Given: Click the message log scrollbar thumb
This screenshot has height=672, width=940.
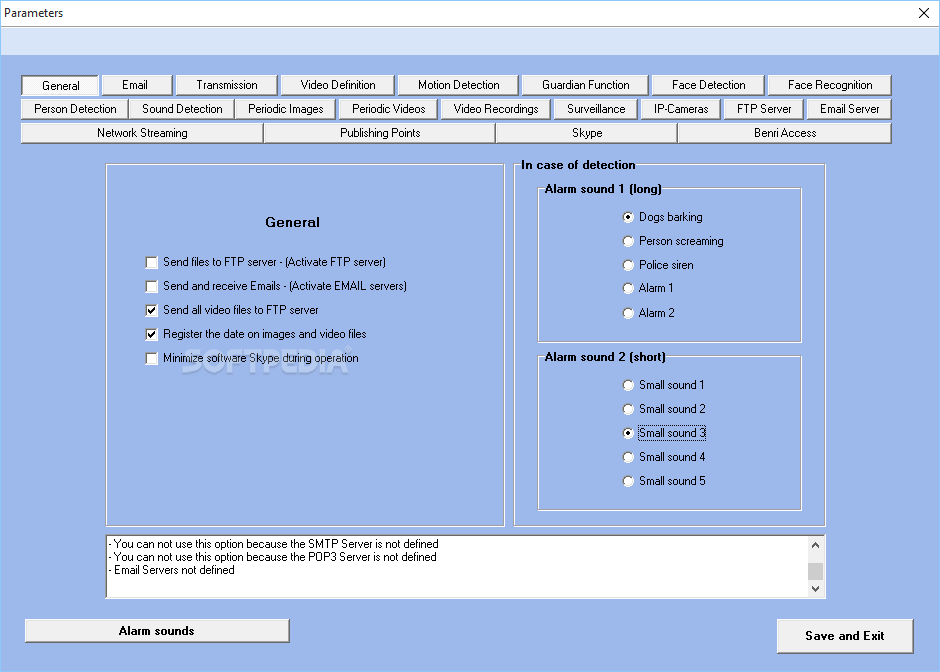Looking at the screenshot, I should 815,571.
